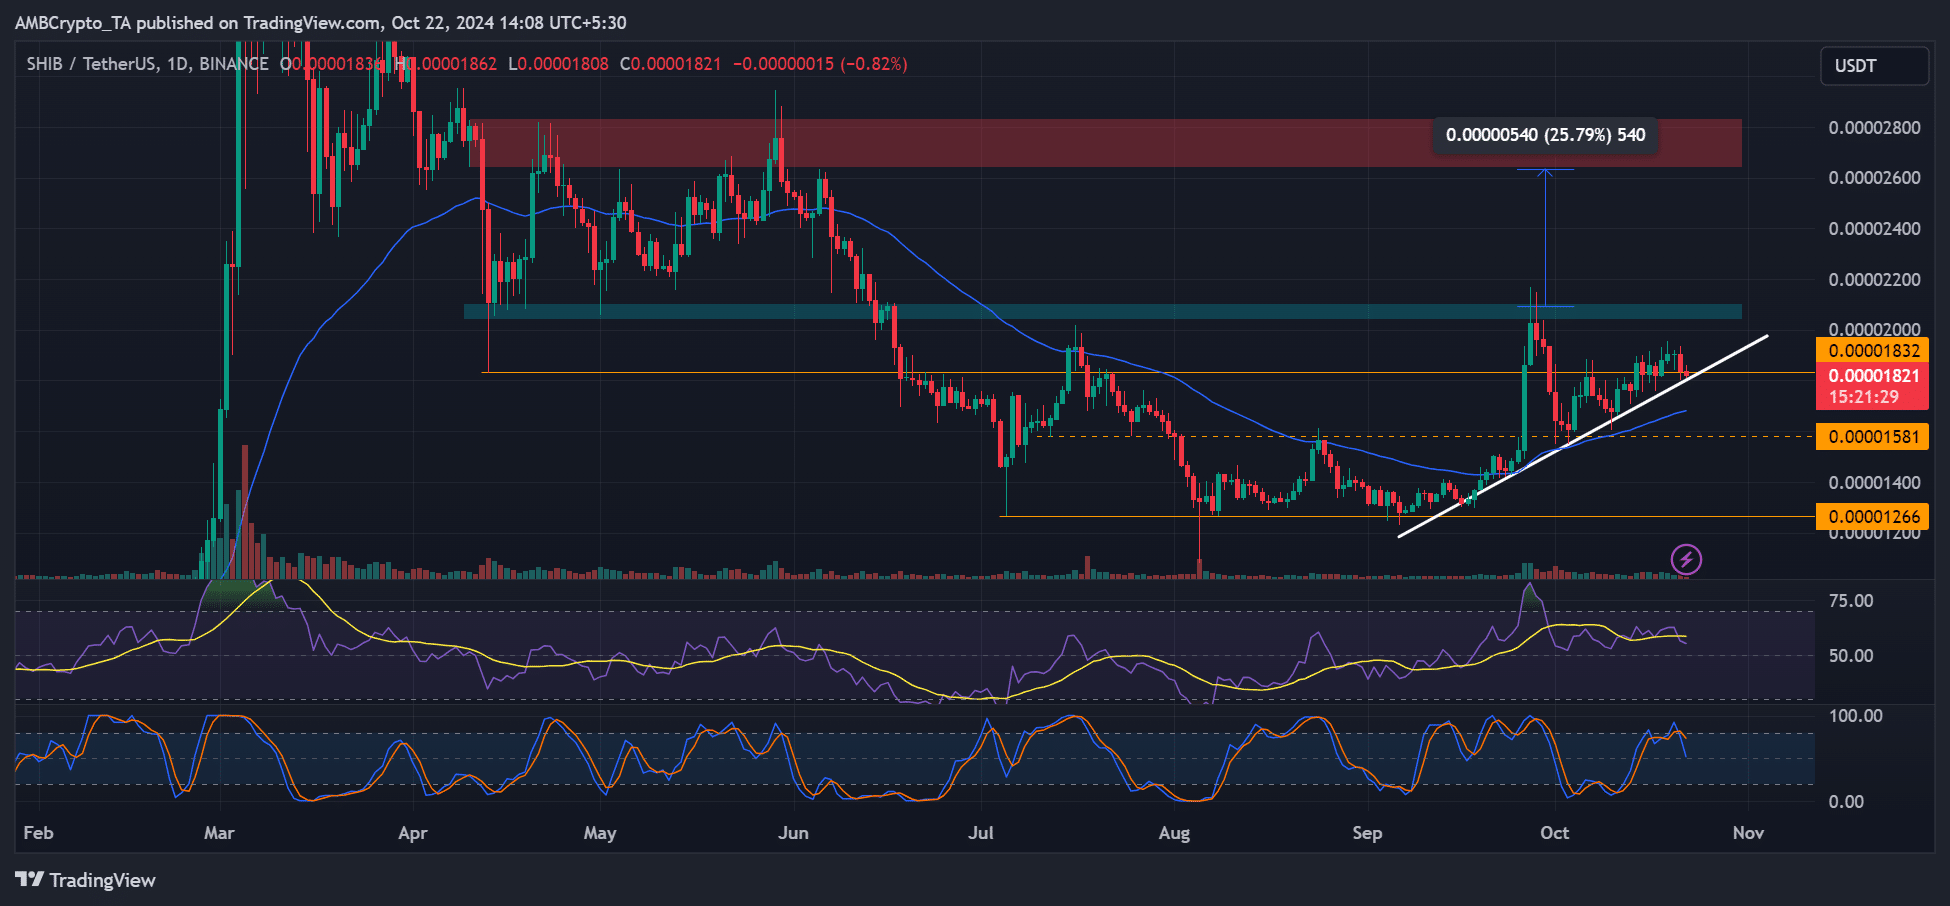Click the stochastic 100.00 scale label
Image resolution: width=1950 pixels, height=906 pixels.
pyautogui.click(x=1855, y=716)
